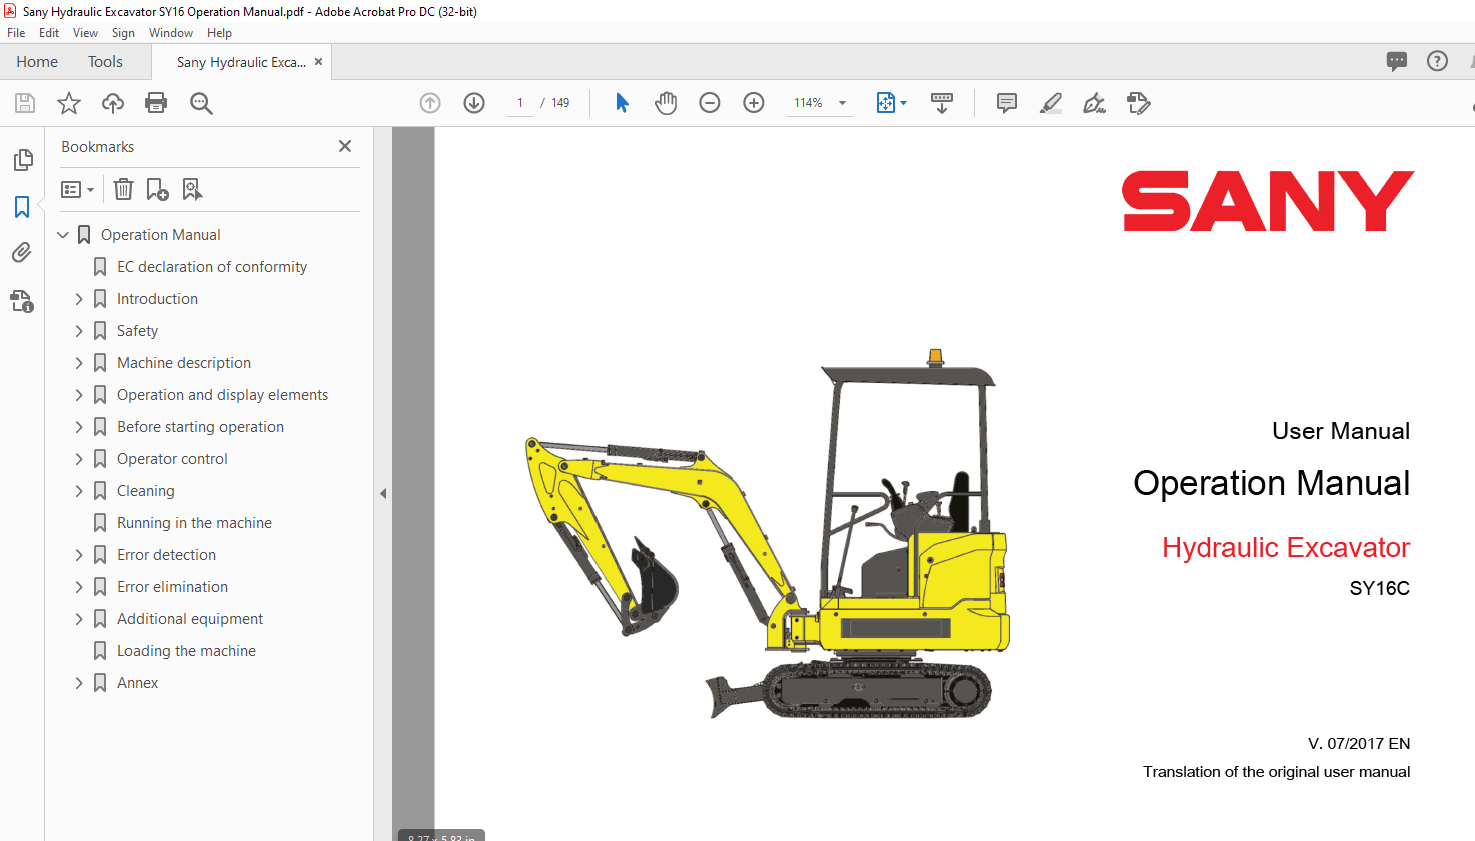Open the View menu
Image resolution: width=1475 pixels, height=841 pixels.
(x=85, y=33)
